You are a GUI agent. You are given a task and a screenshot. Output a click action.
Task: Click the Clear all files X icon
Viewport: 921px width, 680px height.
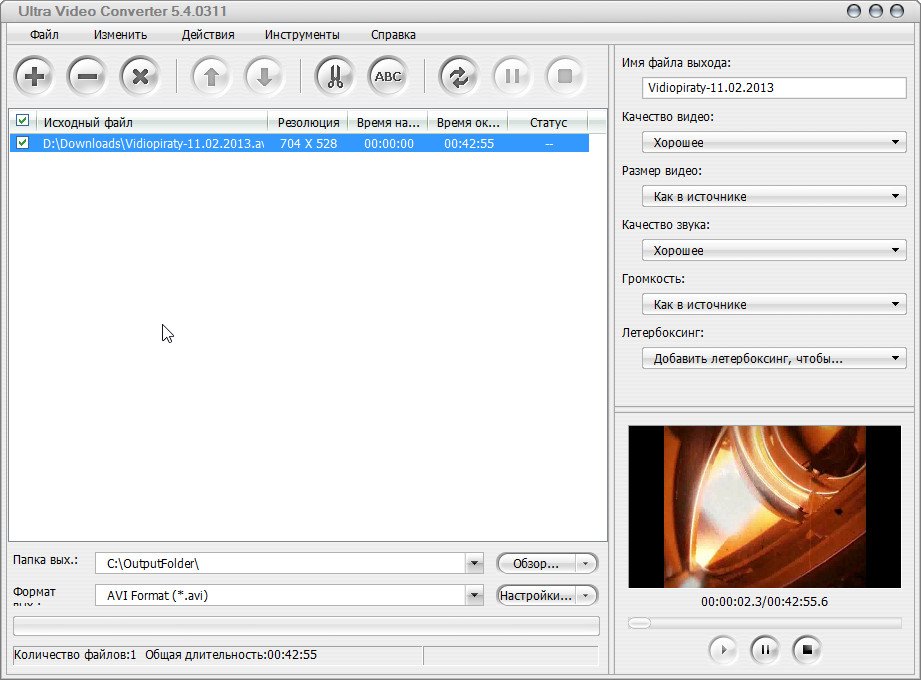pos(140,76)
